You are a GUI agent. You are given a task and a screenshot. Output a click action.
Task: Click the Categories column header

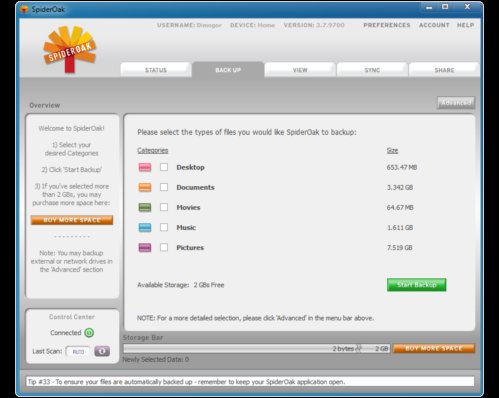pos(153,150)
